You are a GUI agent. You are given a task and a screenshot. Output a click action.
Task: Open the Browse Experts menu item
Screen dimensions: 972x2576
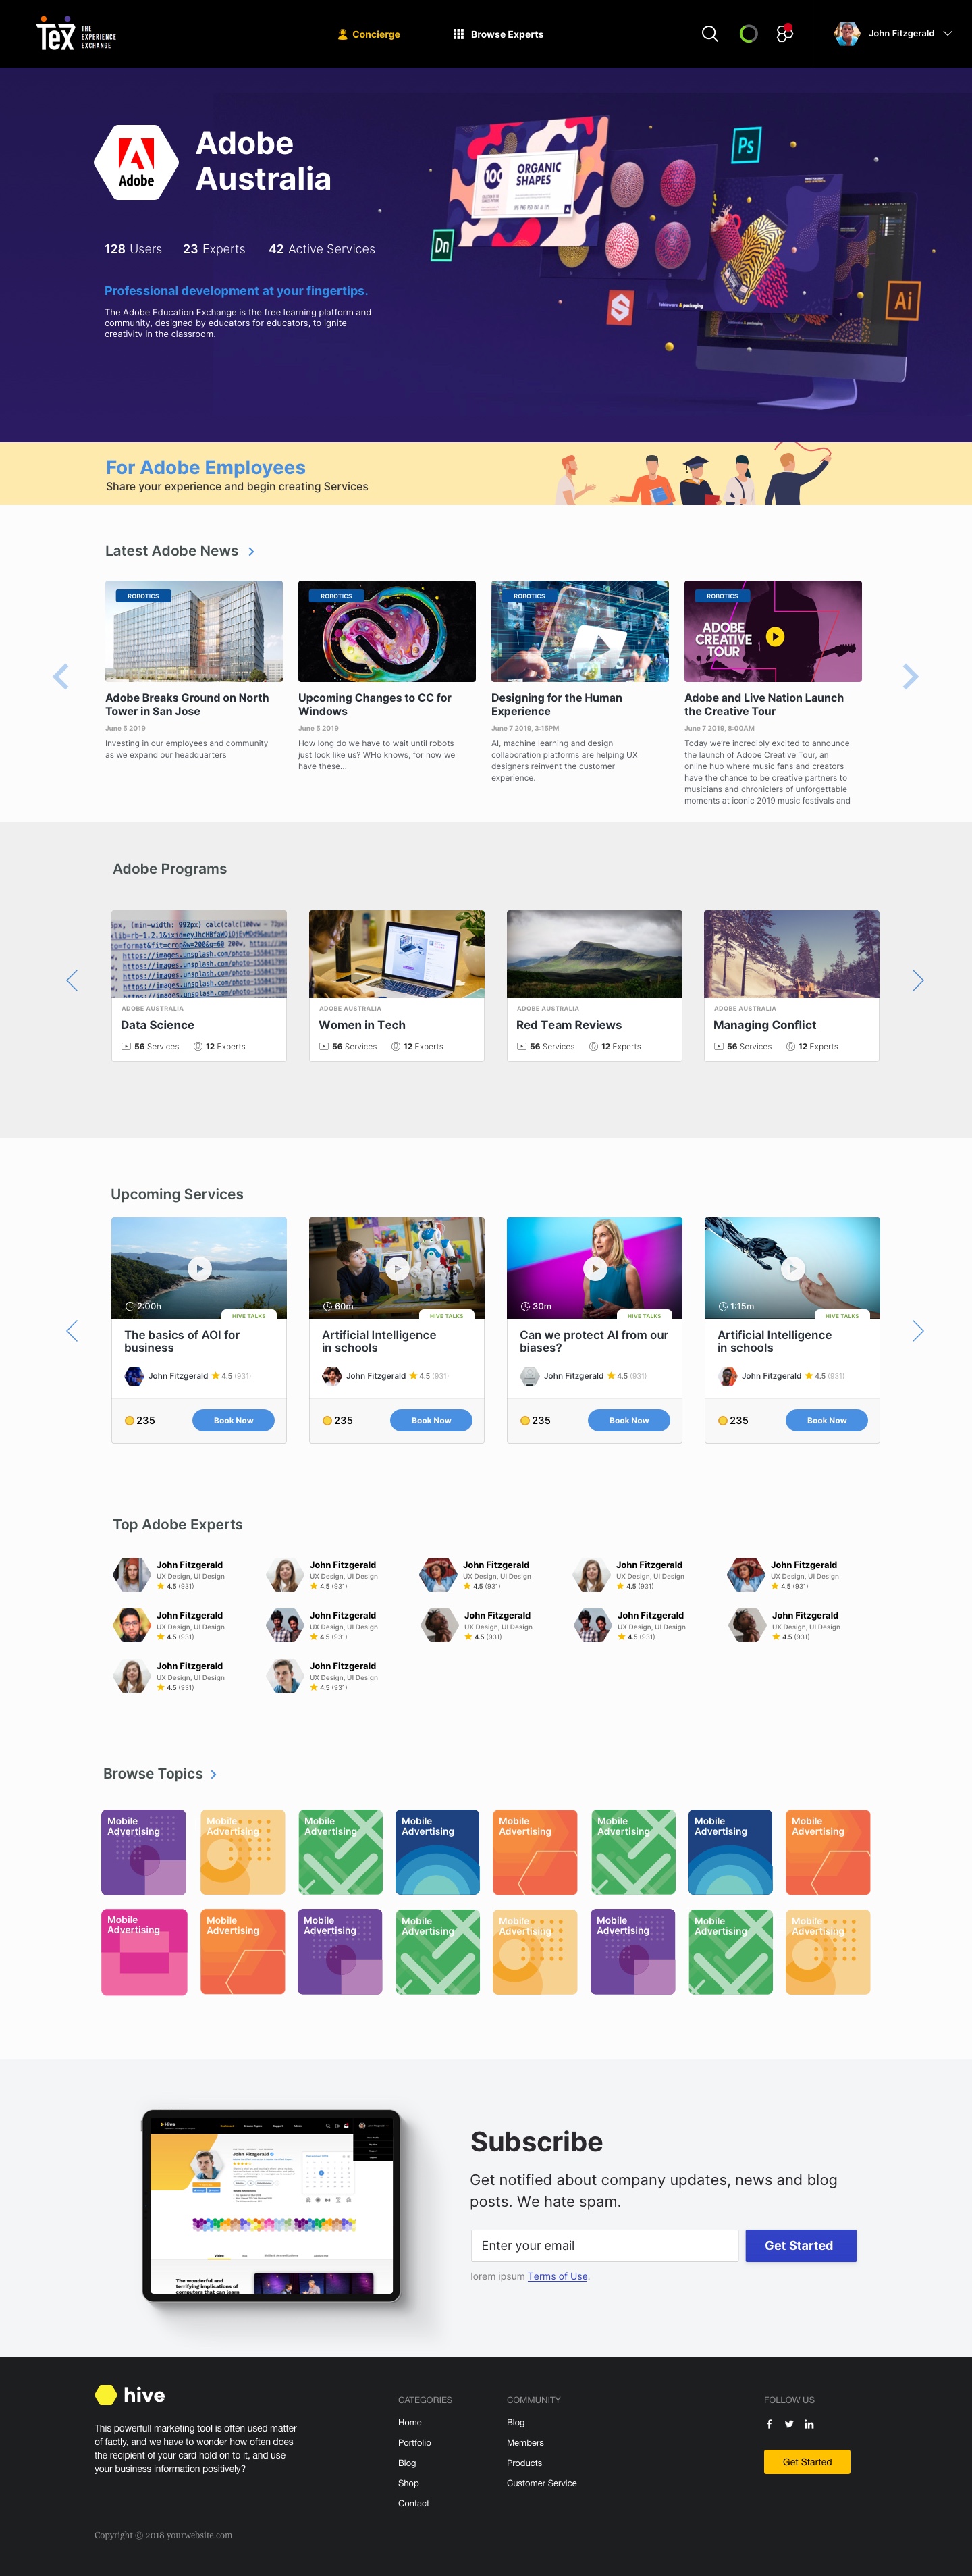point(498,34)
